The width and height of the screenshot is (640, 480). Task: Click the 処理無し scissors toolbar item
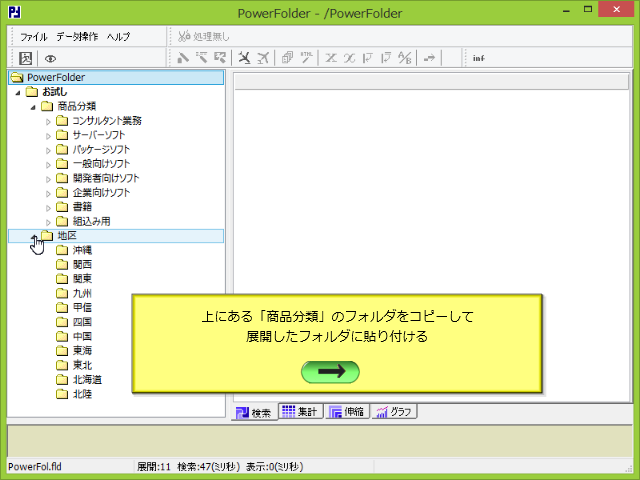tap(204, 37)
